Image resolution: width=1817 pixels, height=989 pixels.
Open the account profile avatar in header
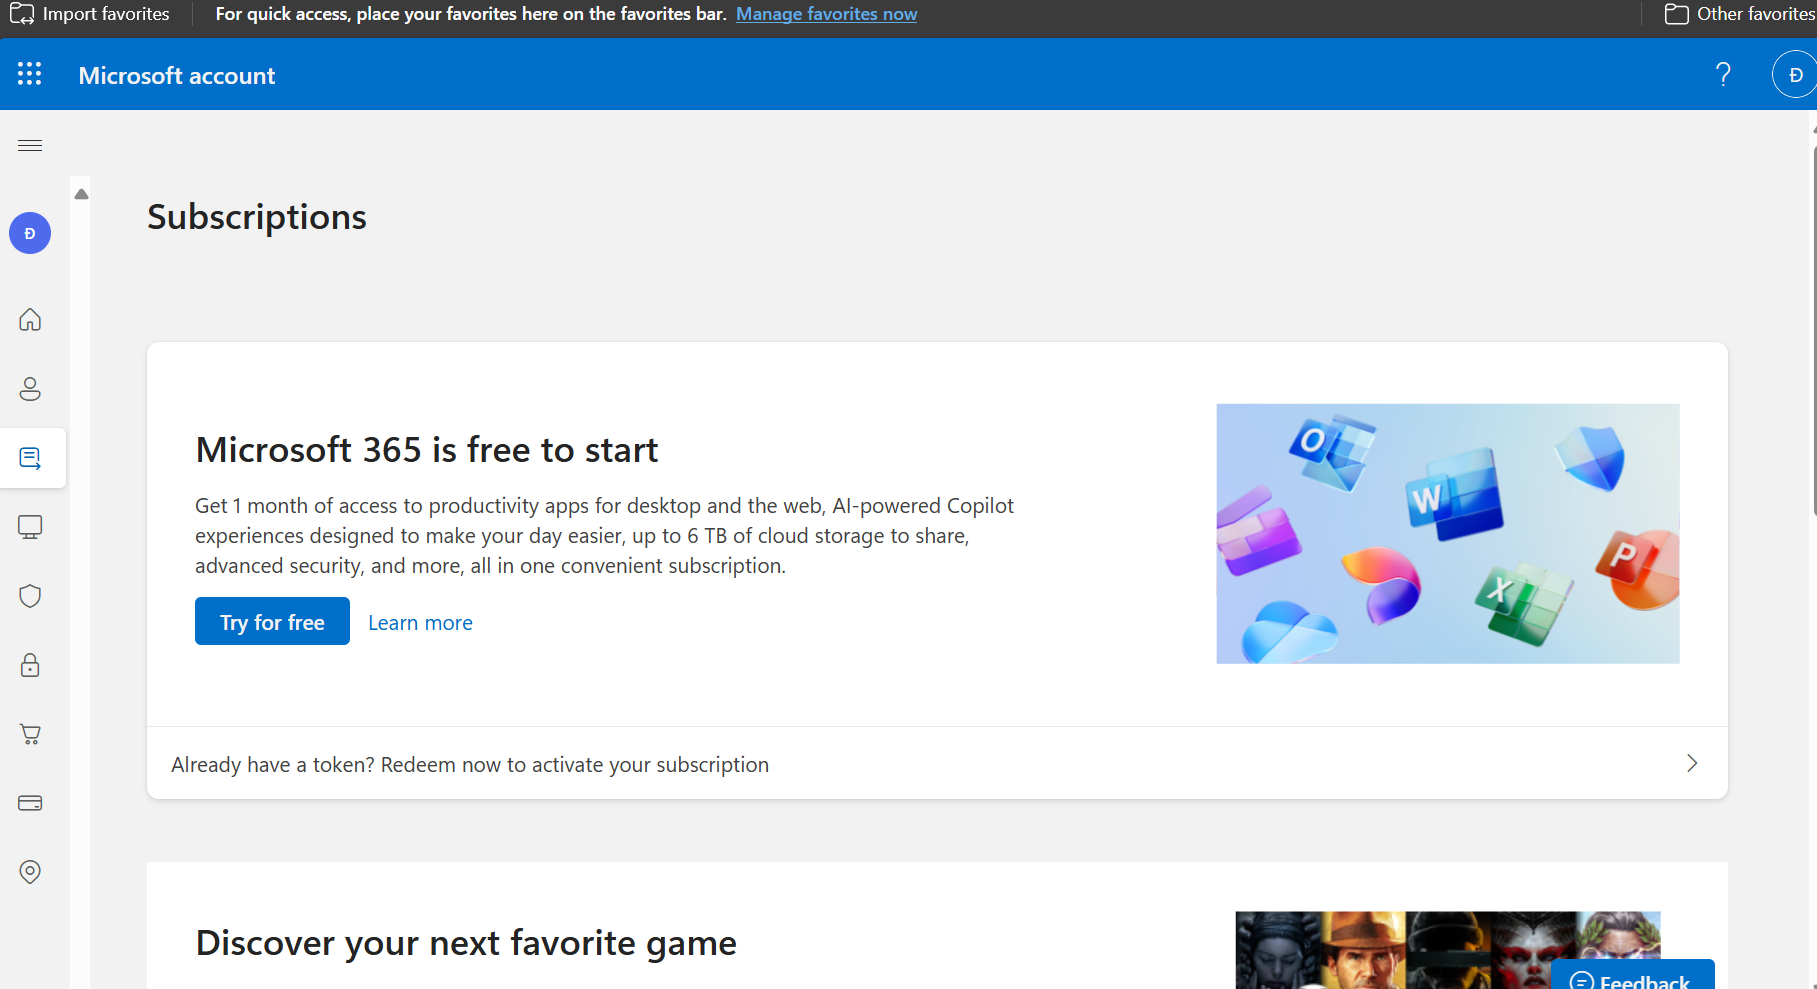pyautogui.click(x=1795, y=75)
